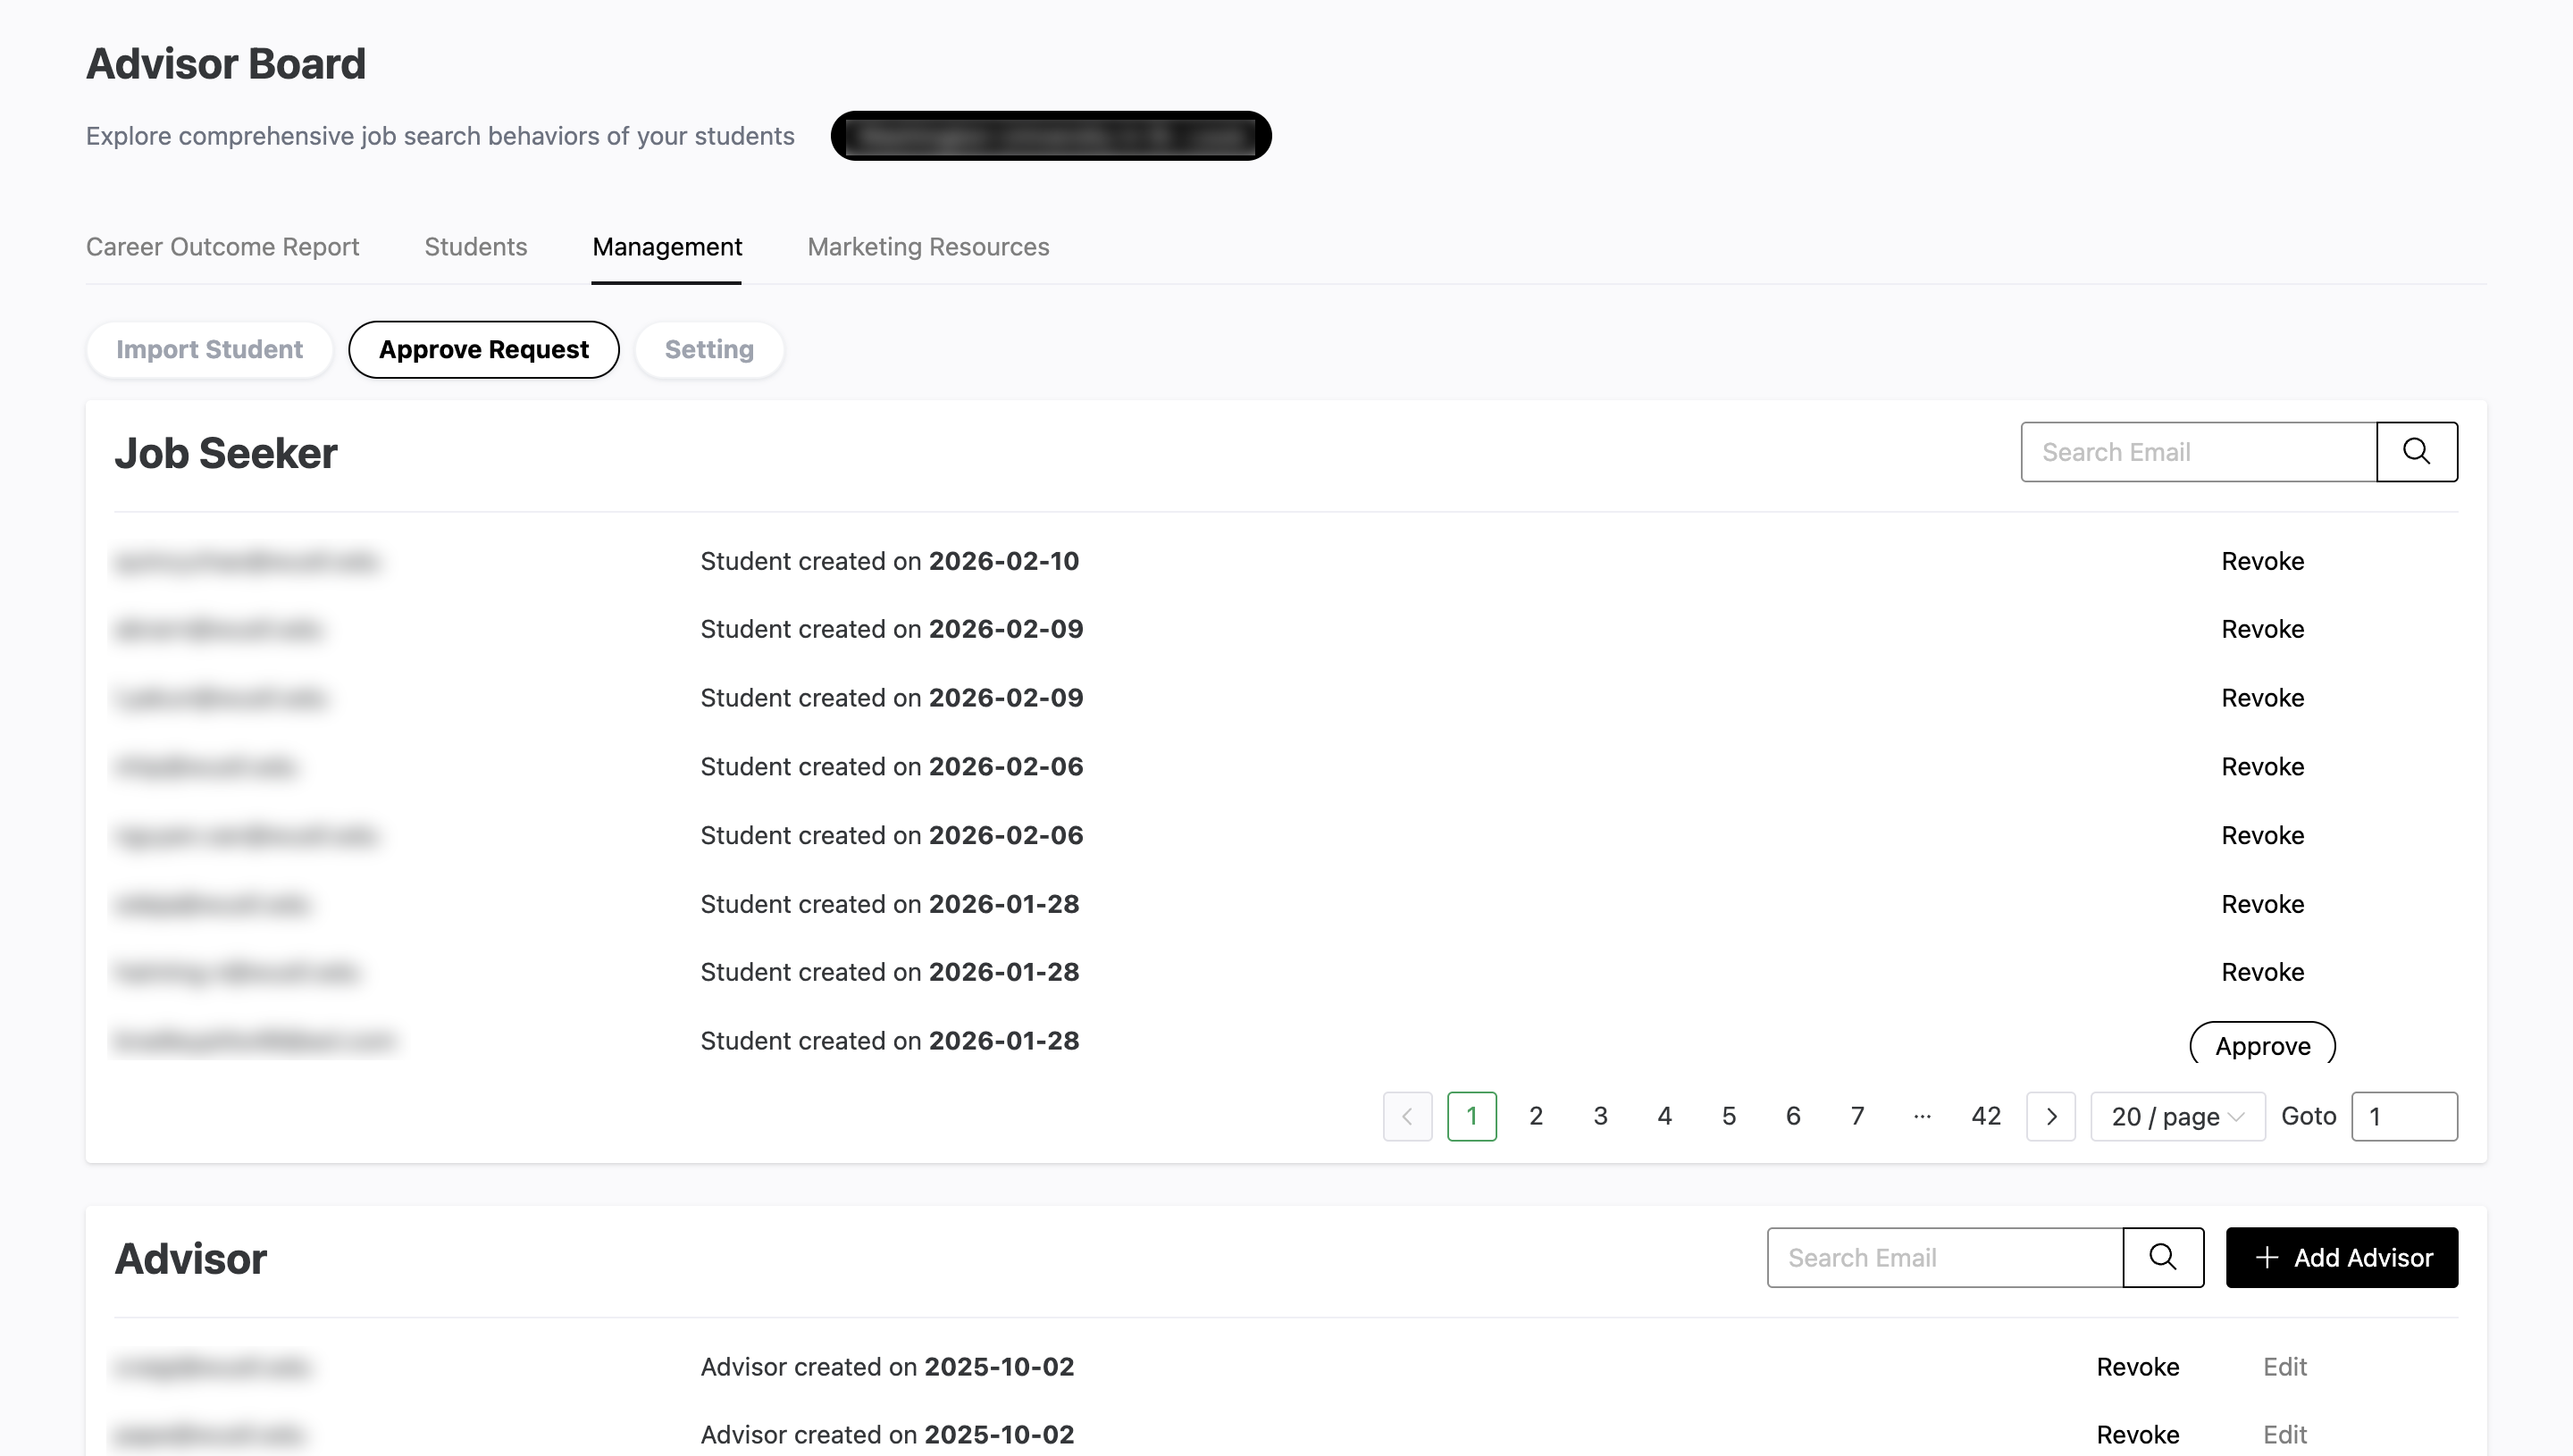Click the Job Seeker email search icon
Image resolution: width=2573 pixels, height=1456 pixels.
(x=2417, y=451)
